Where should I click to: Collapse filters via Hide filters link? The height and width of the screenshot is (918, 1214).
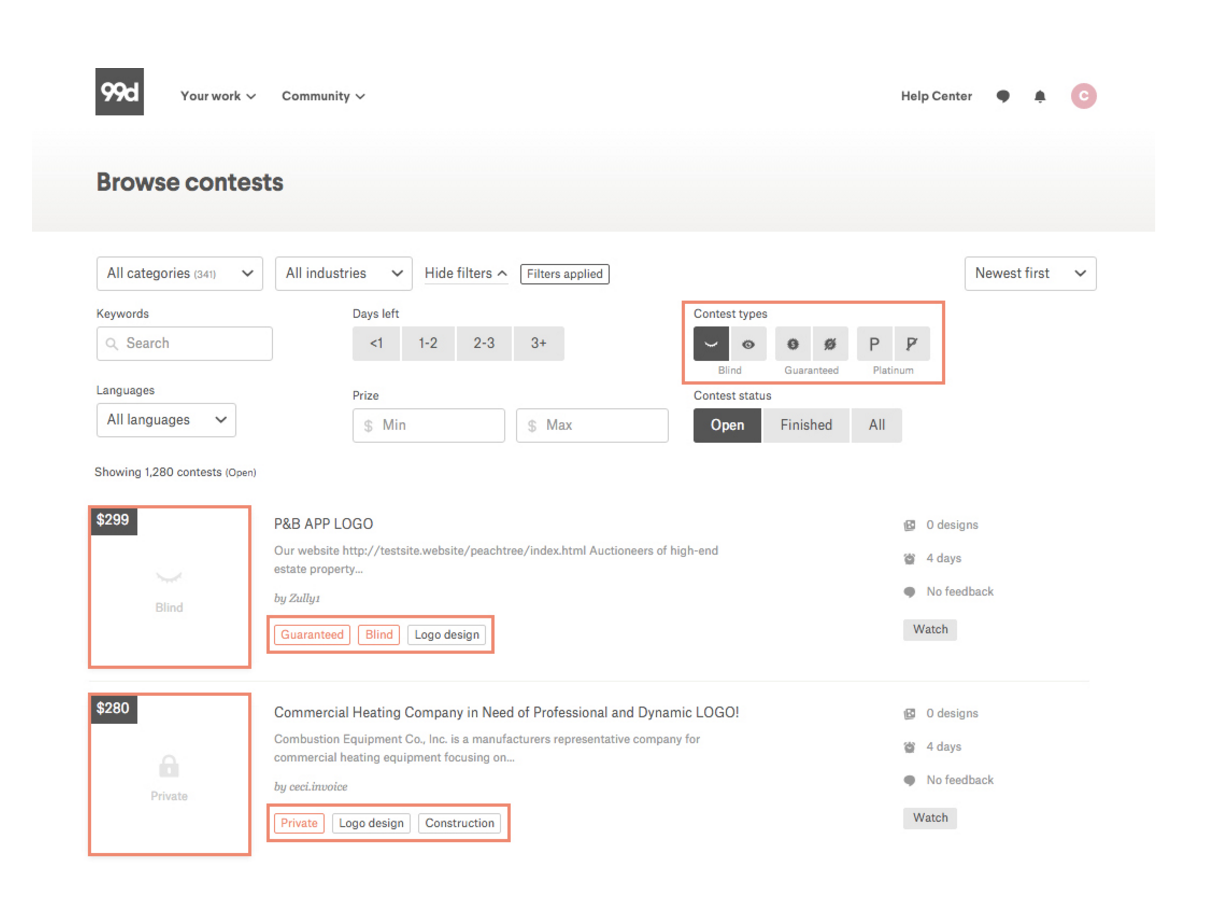[465, 273]
